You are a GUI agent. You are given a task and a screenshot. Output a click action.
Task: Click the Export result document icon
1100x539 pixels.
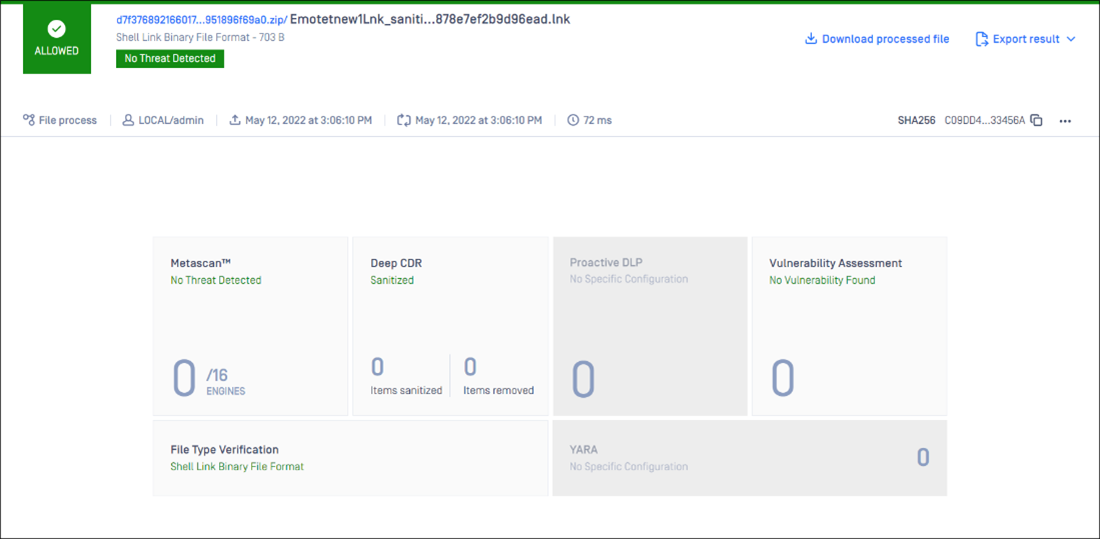pos(981,39)
